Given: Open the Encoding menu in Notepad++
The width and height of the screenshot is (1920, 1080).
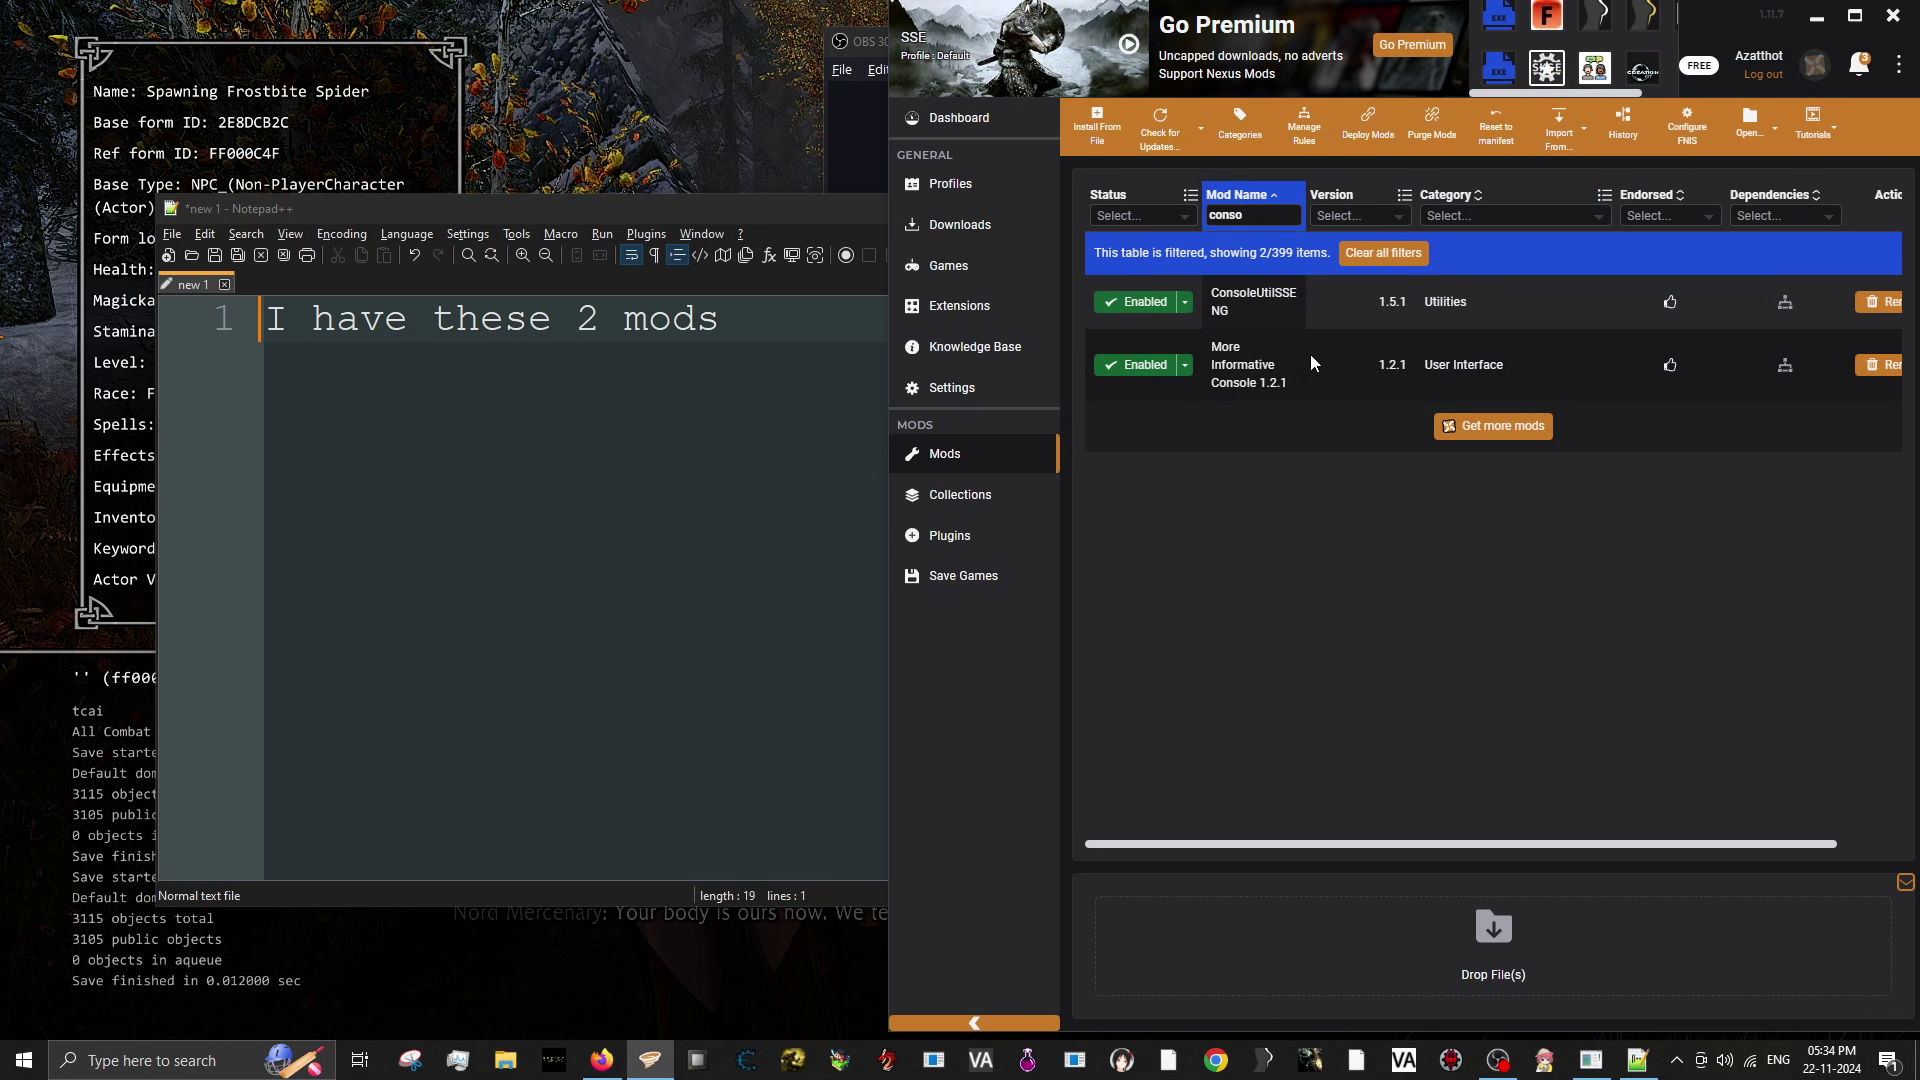Looking at the screenshot, I should [x=341, y=234].
